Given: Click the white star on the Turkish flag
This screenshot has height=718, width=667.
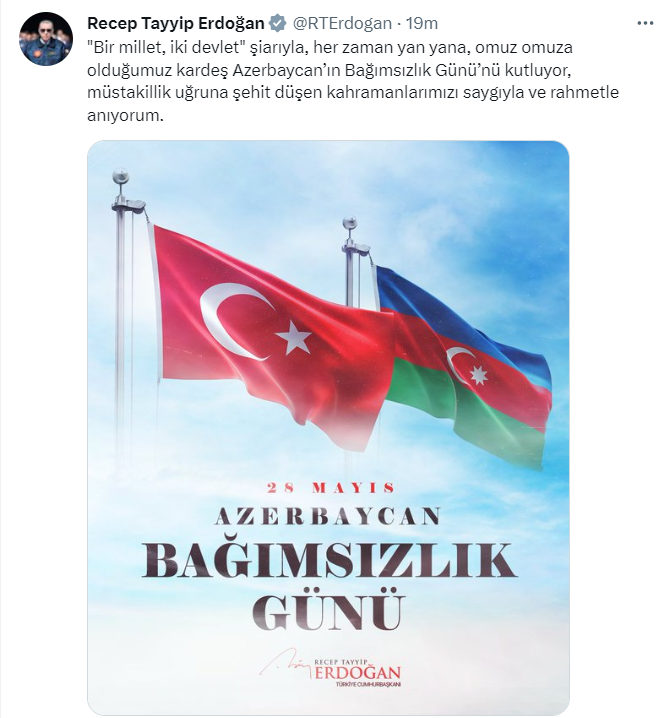Looking at the screenshot, I should pos(293,337).
